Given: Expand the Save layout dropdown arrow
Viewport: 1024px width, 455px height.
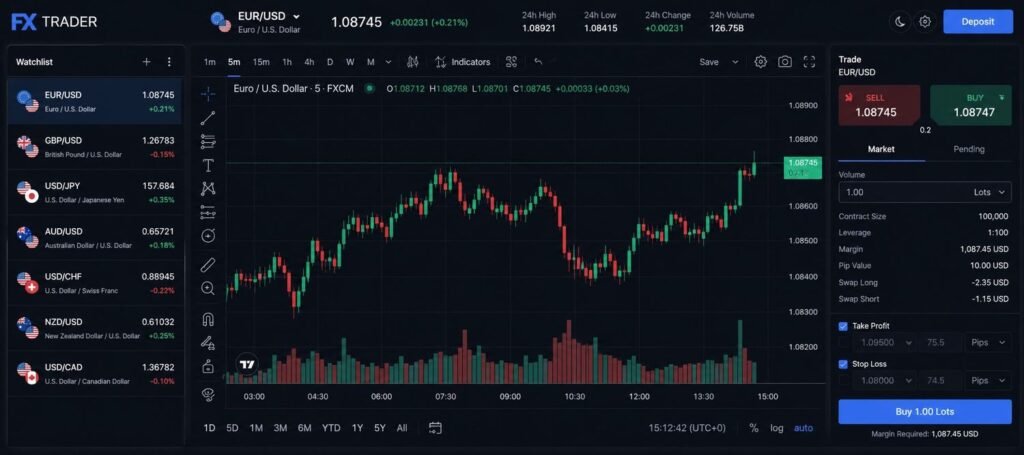Looking at the screenshot, I should pyautogui.click(x=736, y=62).
